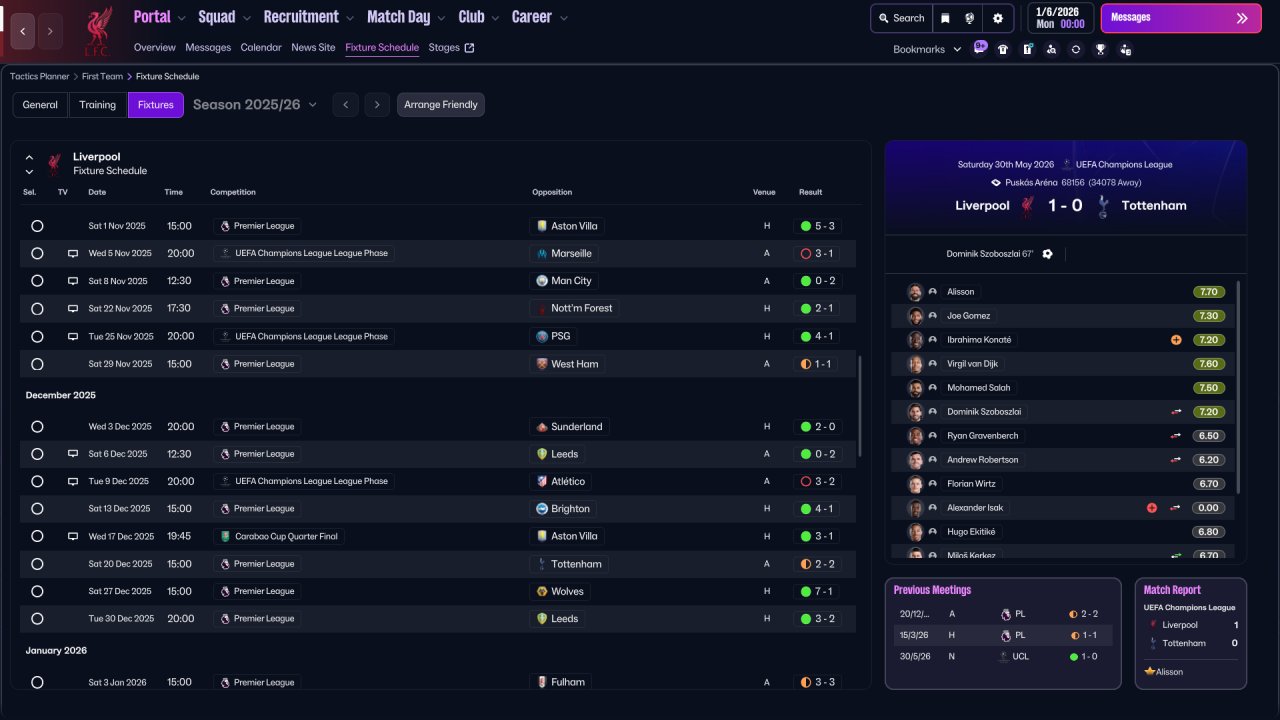1280x720 pixels.
Task: Click the up chevron beside Liverpool Fixture Schedule
Action: (29, 157)
